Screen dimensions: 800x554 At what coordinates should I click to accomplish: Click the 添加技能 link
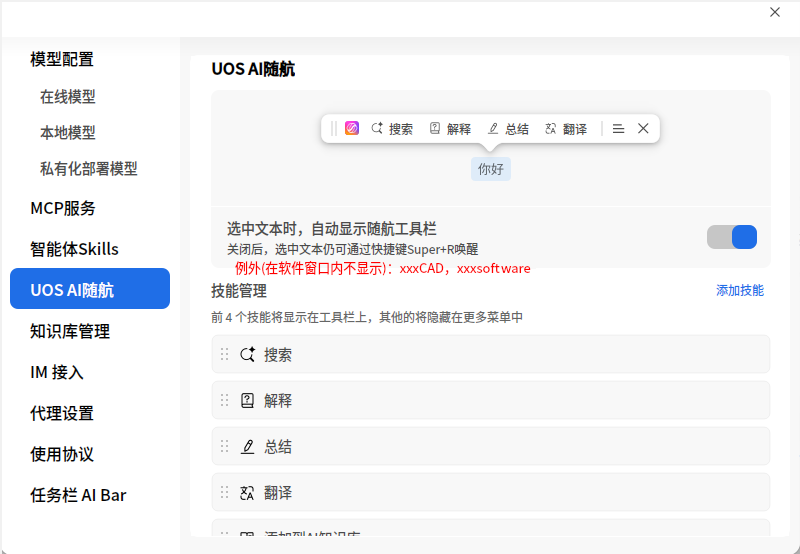740,291
